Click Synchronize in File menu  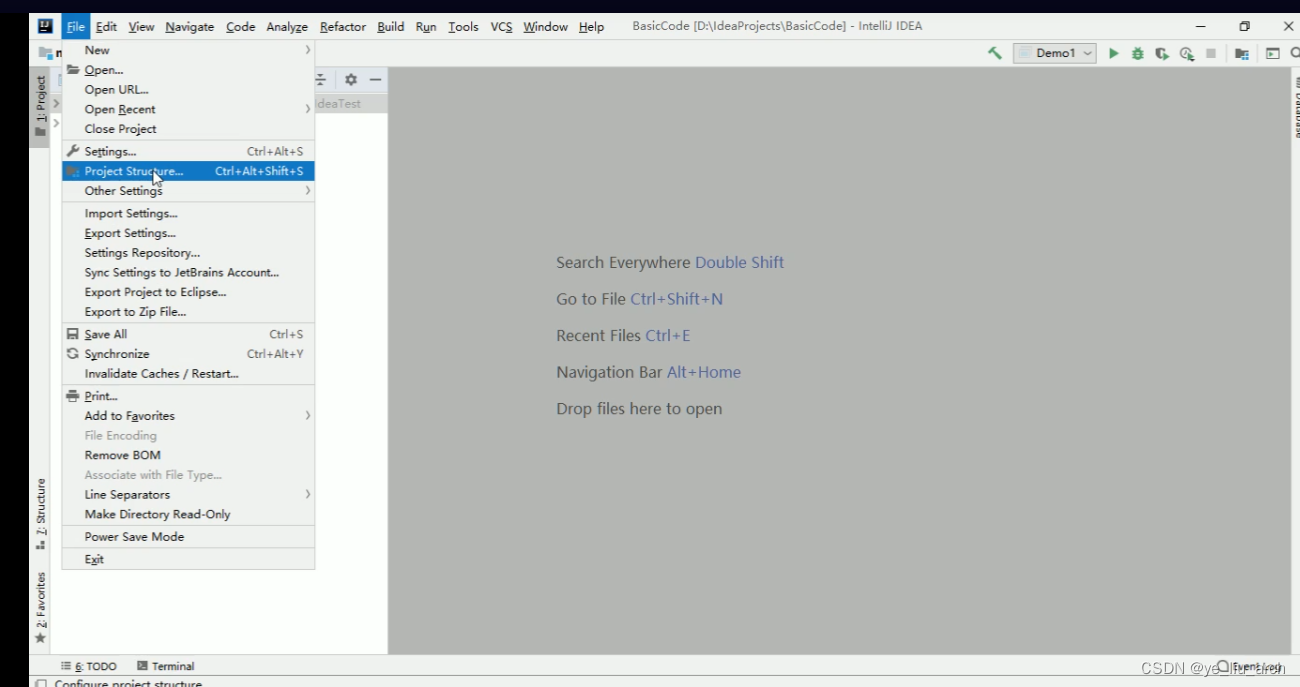[x=188, y=354]
